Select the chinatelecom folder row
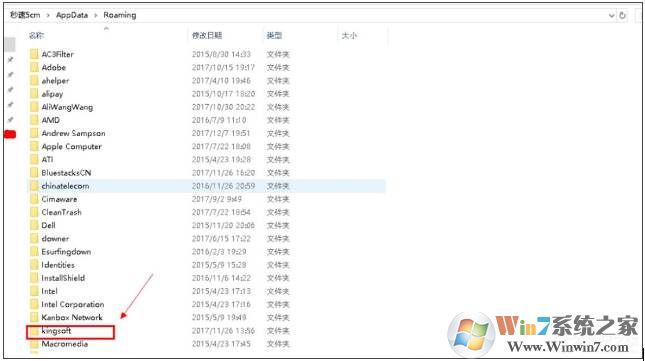This screenshot has width=645, height=361. pos(206,186)
